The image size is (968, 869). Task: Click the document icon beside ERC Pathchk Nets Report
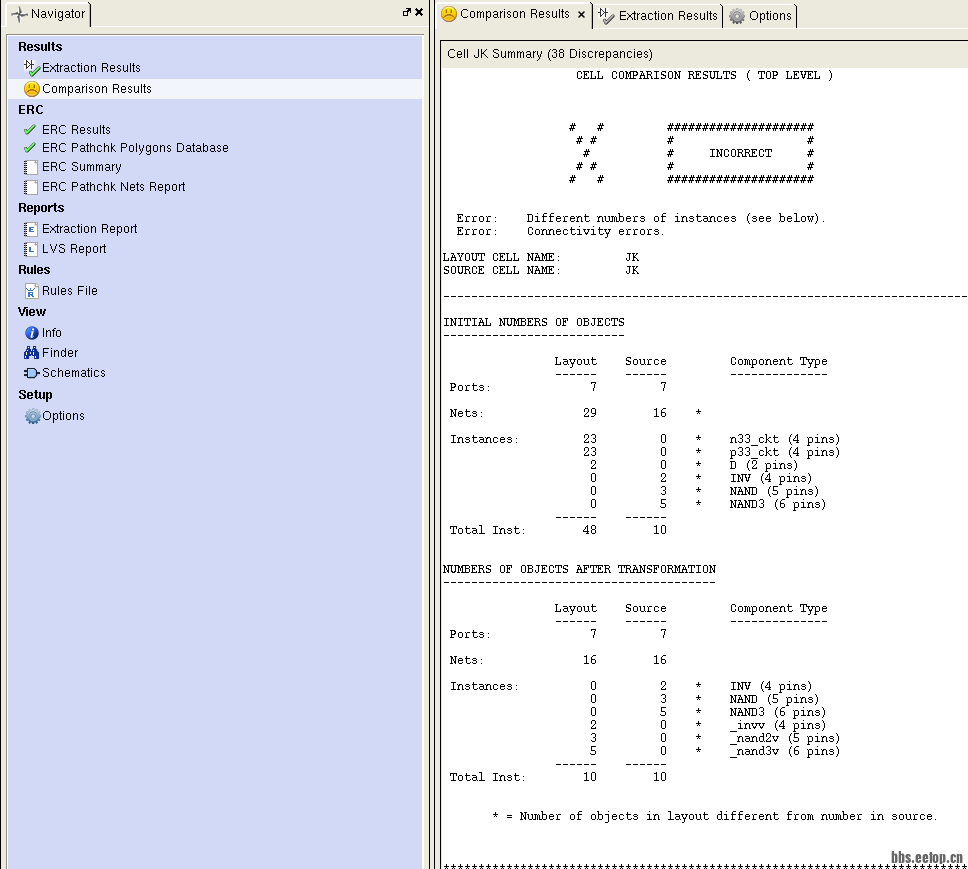tap(31, 187)
